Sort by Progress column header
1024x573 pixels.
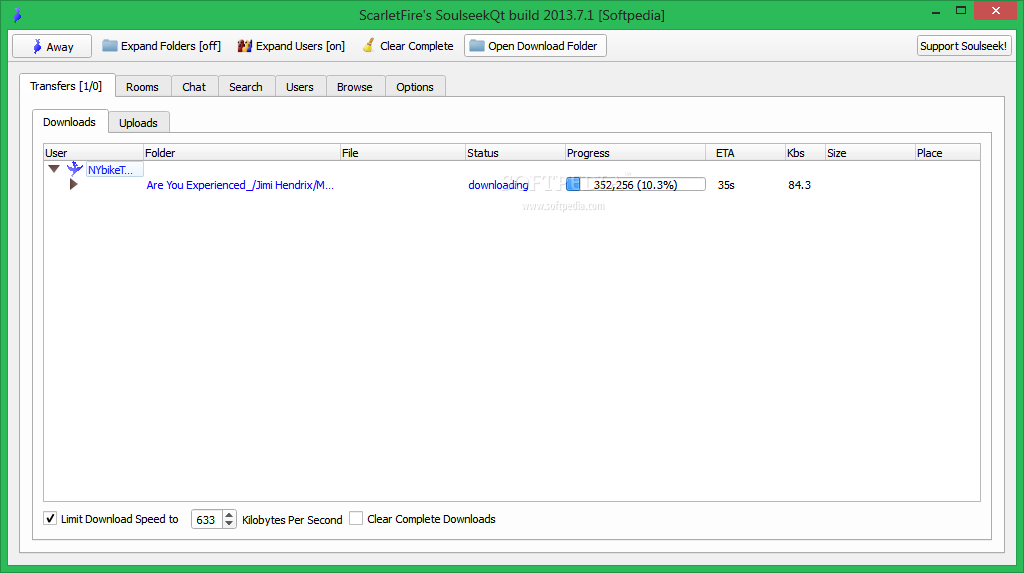click(635, 153)
